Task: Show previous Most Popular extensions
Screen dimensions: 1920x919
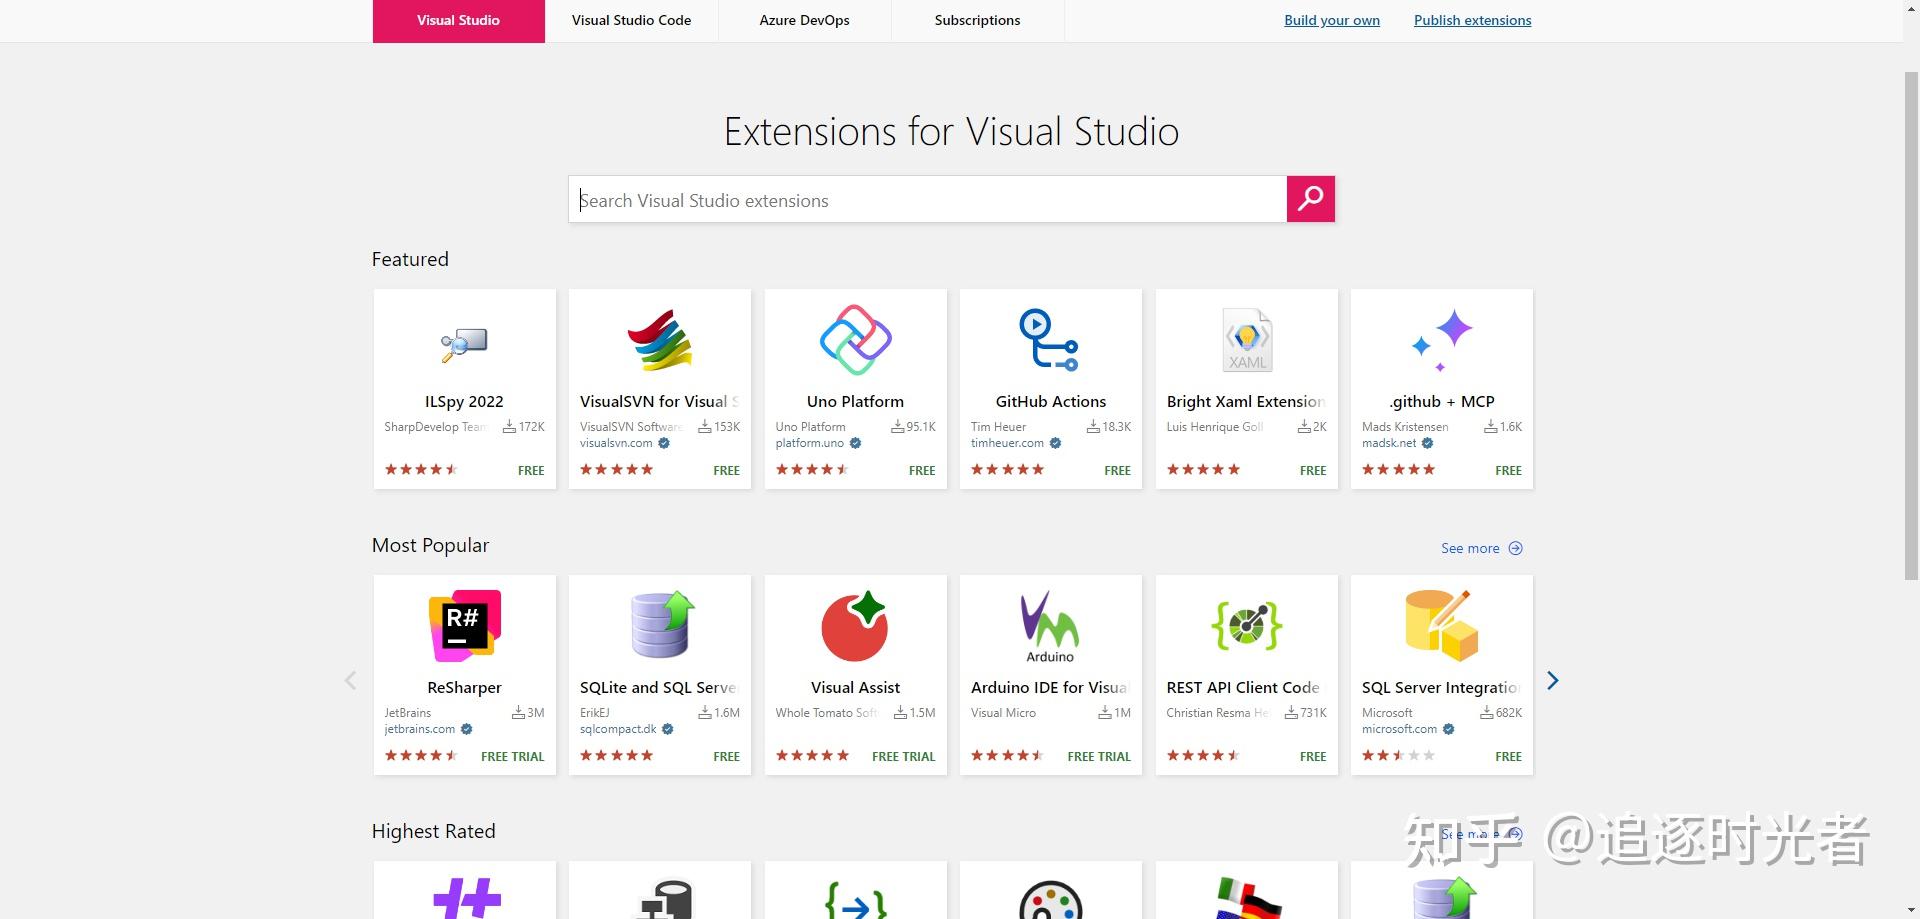Action: point(350,680)
